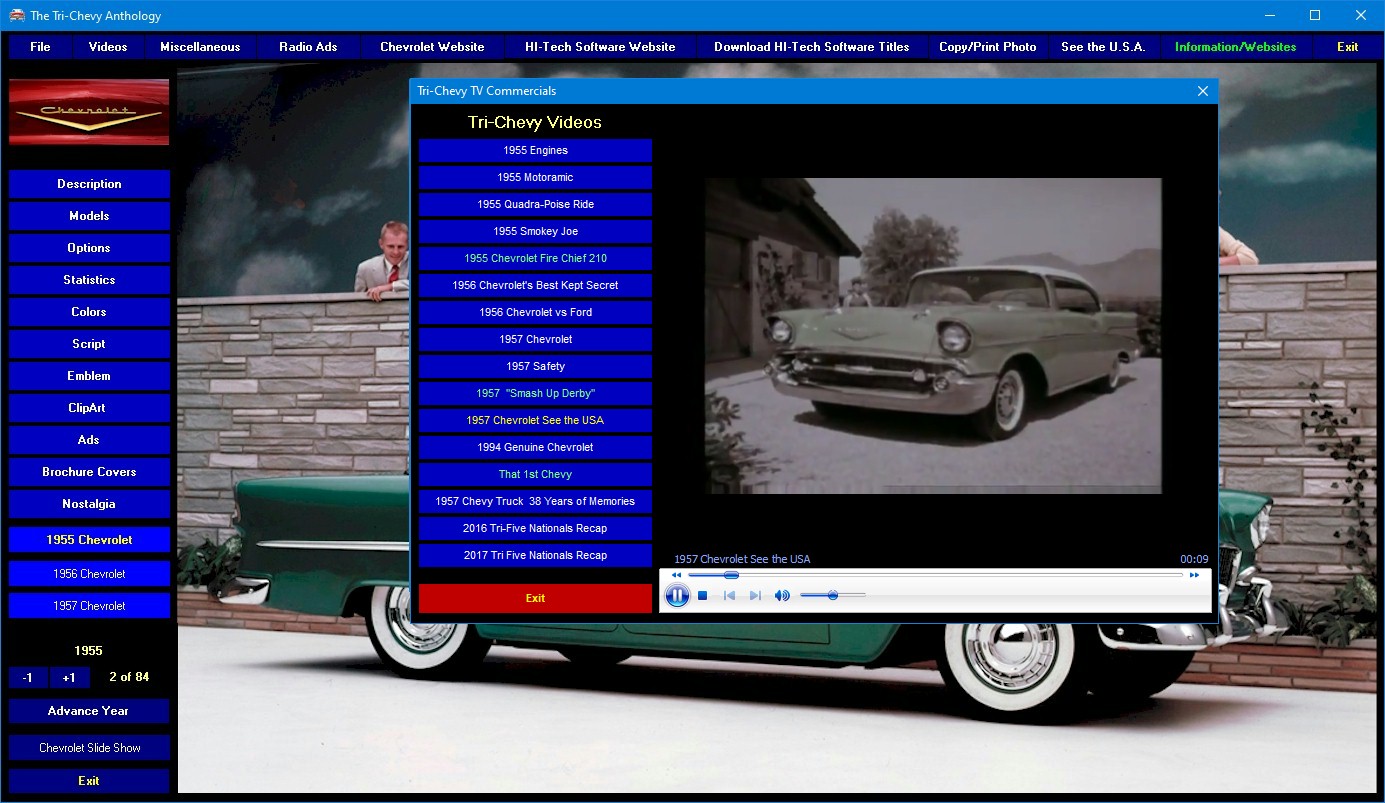Click Exit at bottom of sidebar
The image size is (1385, 803).
click(x=89, y=781)
